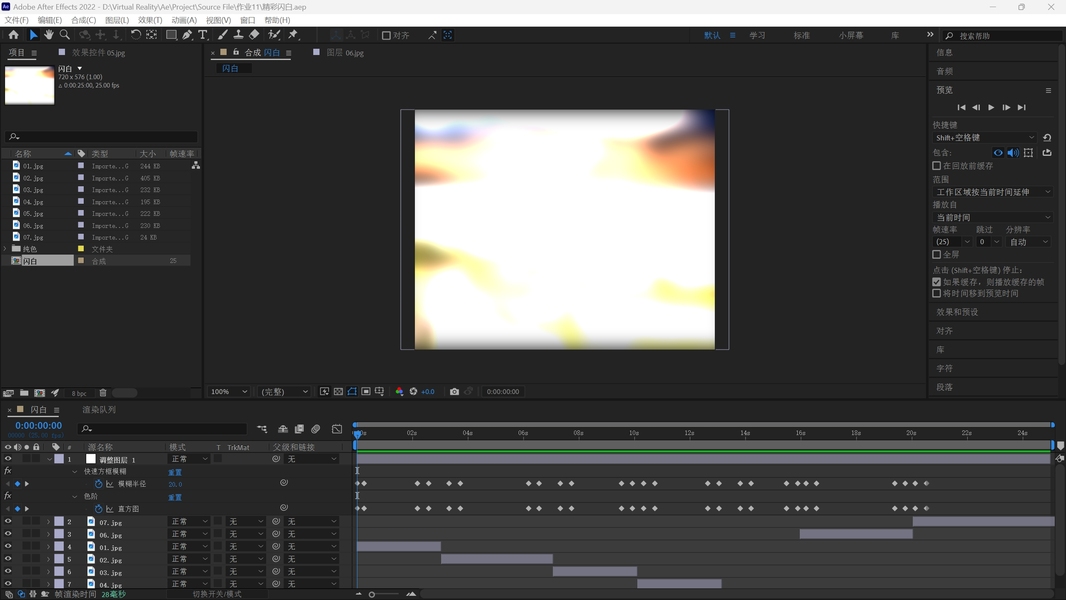Screen dimensions: 1066x600
Task: Click label color of layer 07.jpg
Action: pos(59,522)
